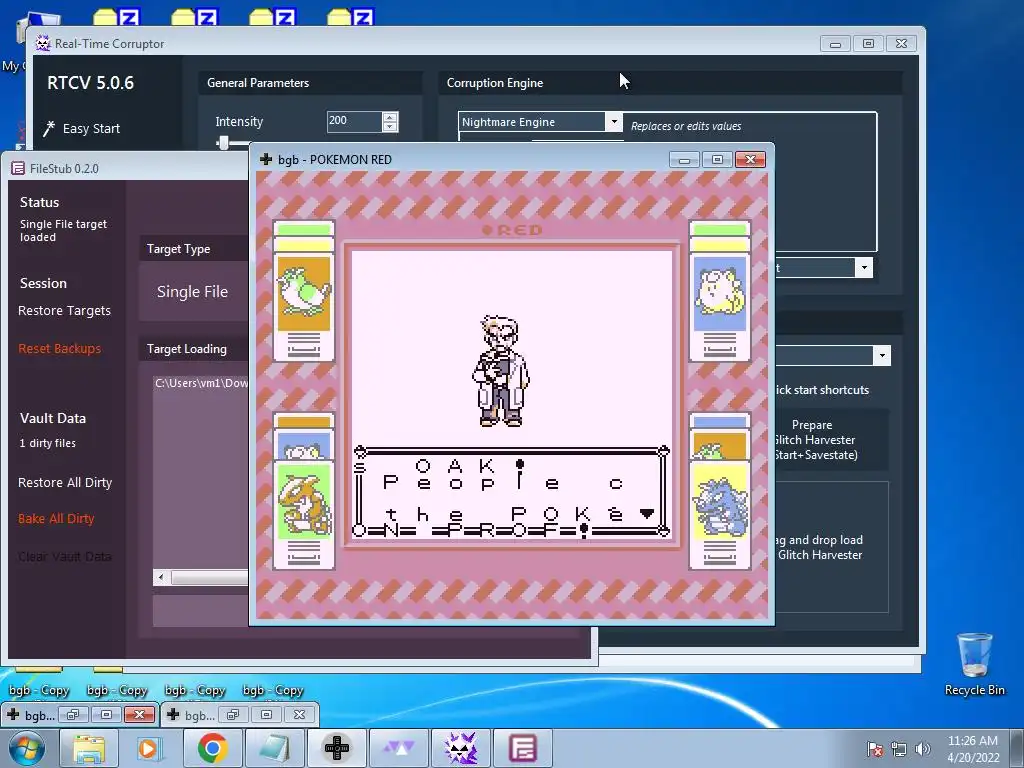Viewport: 1024px width, 768px height.
Task: Decrease the Intensity value with the down arrow
Action: point(390,126)
